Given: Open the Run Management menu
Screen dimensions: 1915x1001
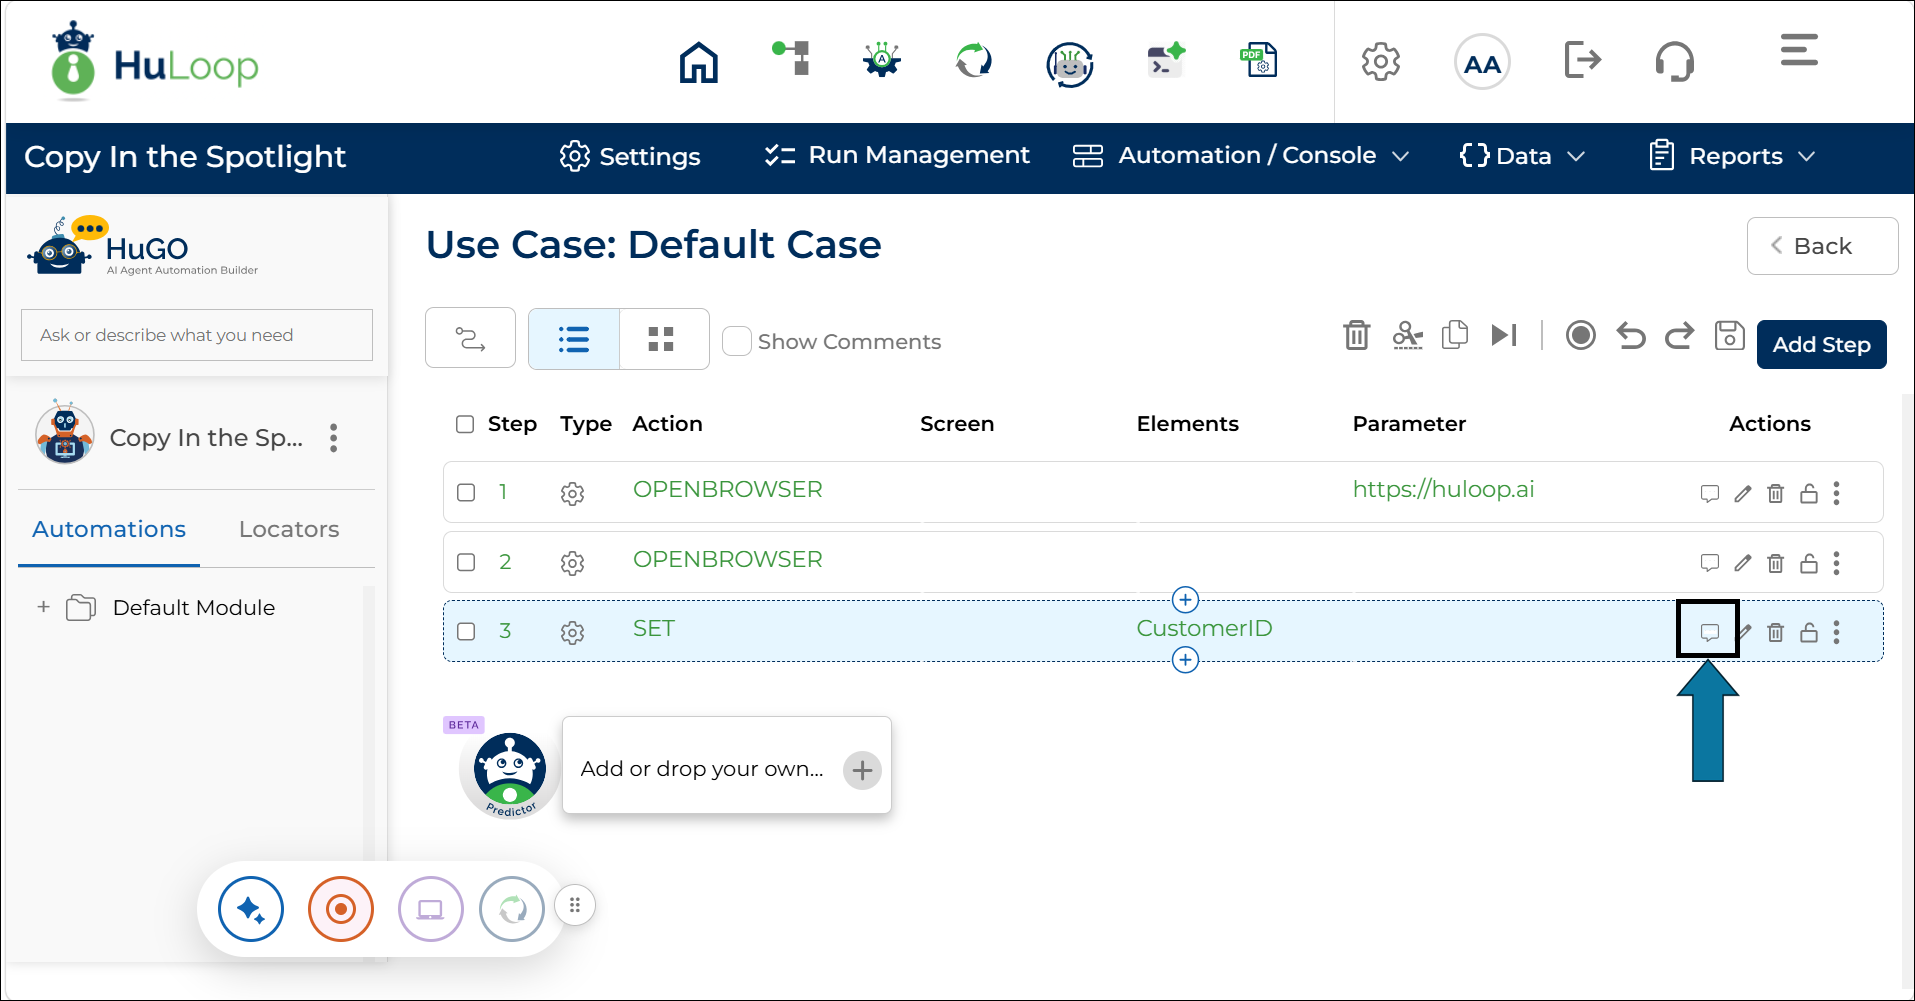Looking at the screenshot, I should (897, 156).
